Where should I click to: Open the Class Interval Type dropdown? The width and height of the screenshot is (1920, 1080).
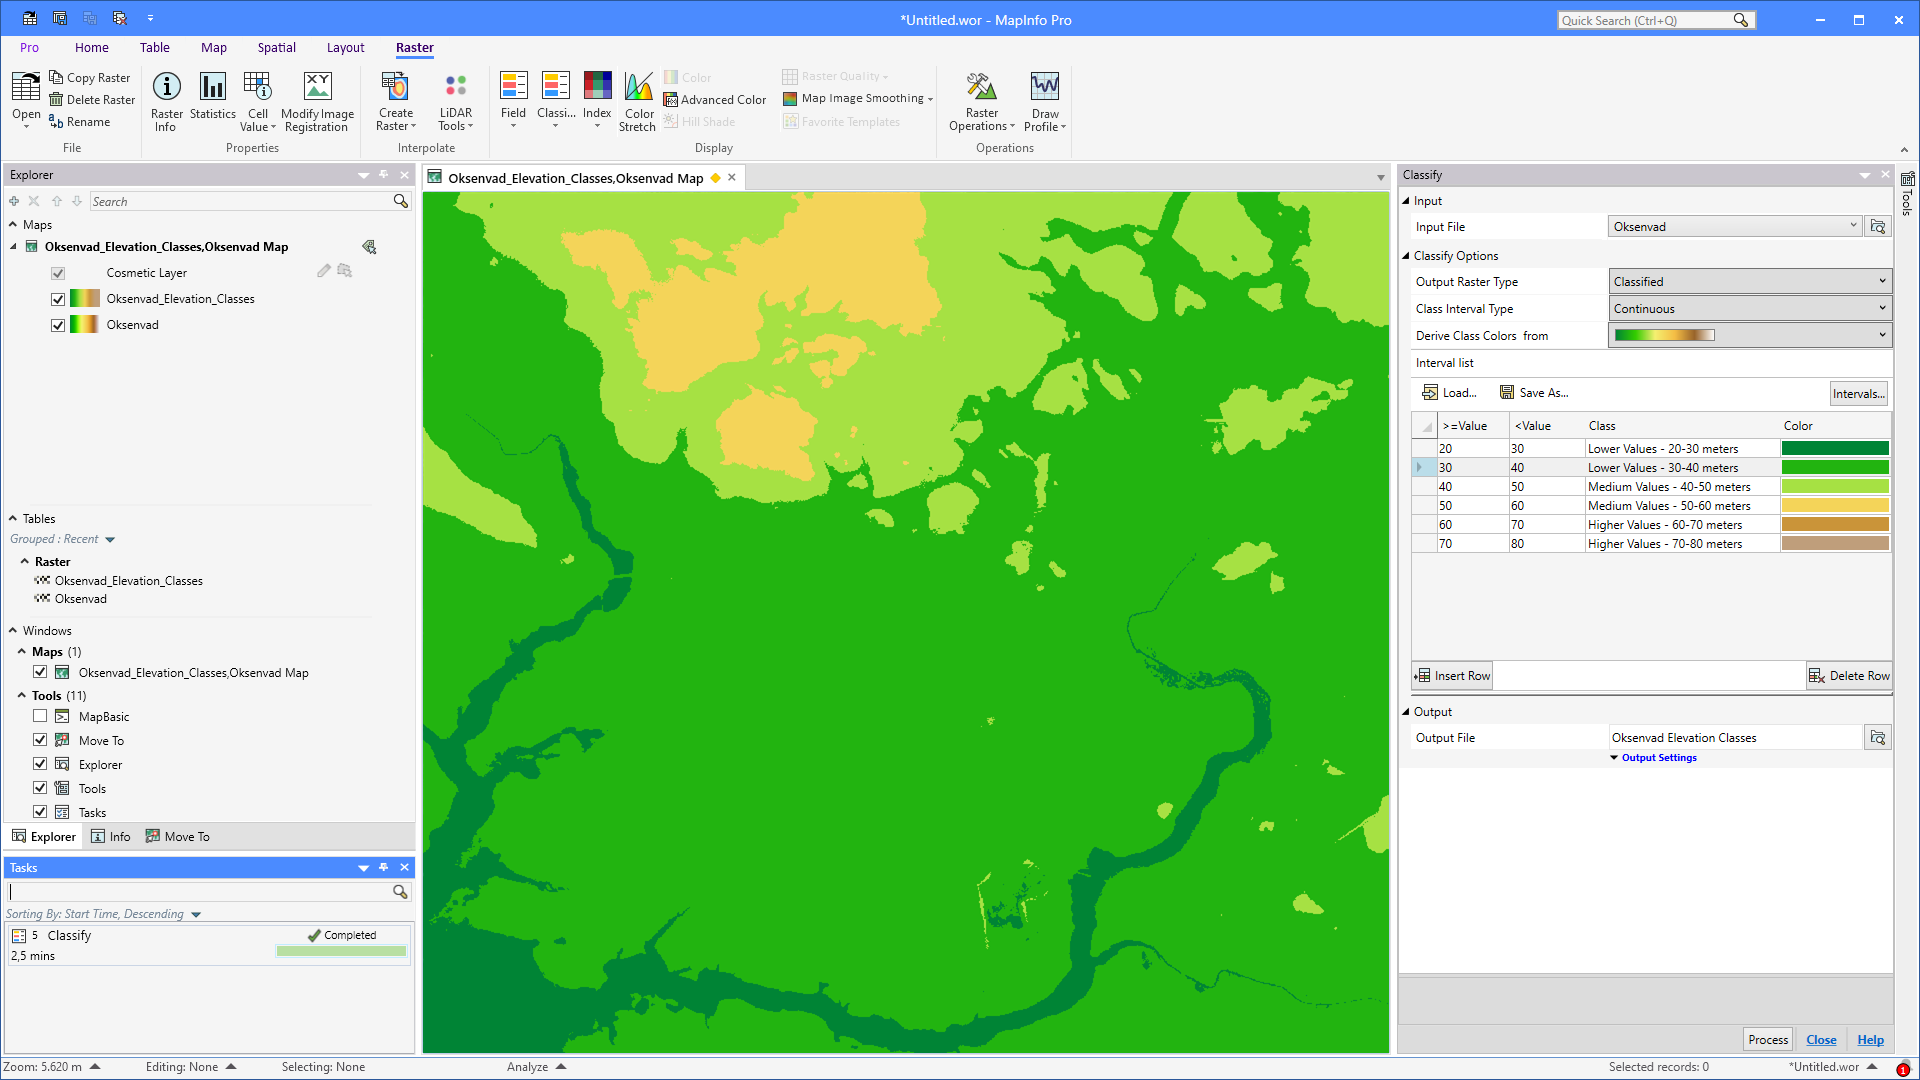(1882, 308)
